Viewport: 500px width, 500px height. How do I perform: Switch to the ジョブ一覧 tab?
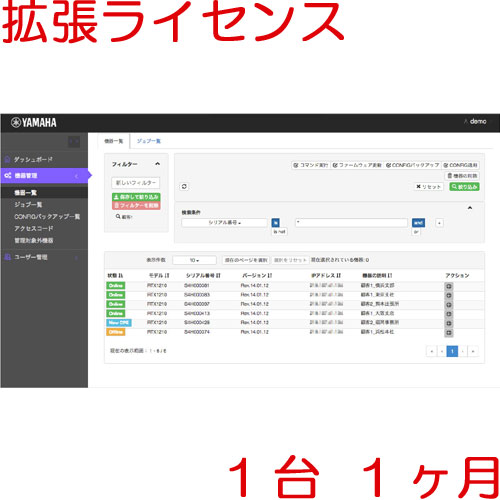pos(149,141)
